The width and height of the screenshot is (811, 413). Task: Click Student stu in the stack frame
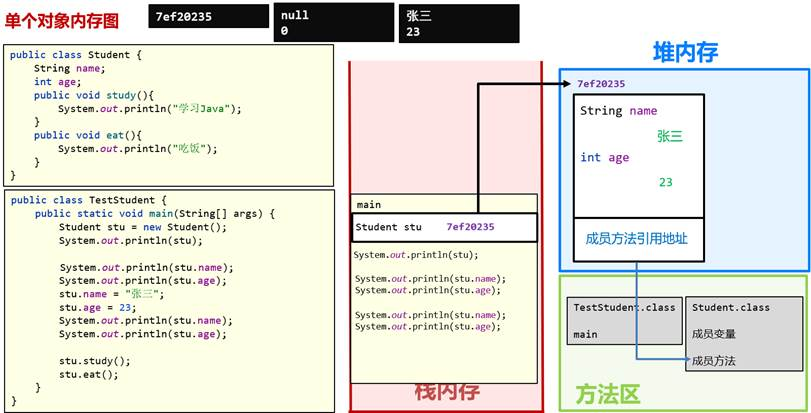[388, 227]
